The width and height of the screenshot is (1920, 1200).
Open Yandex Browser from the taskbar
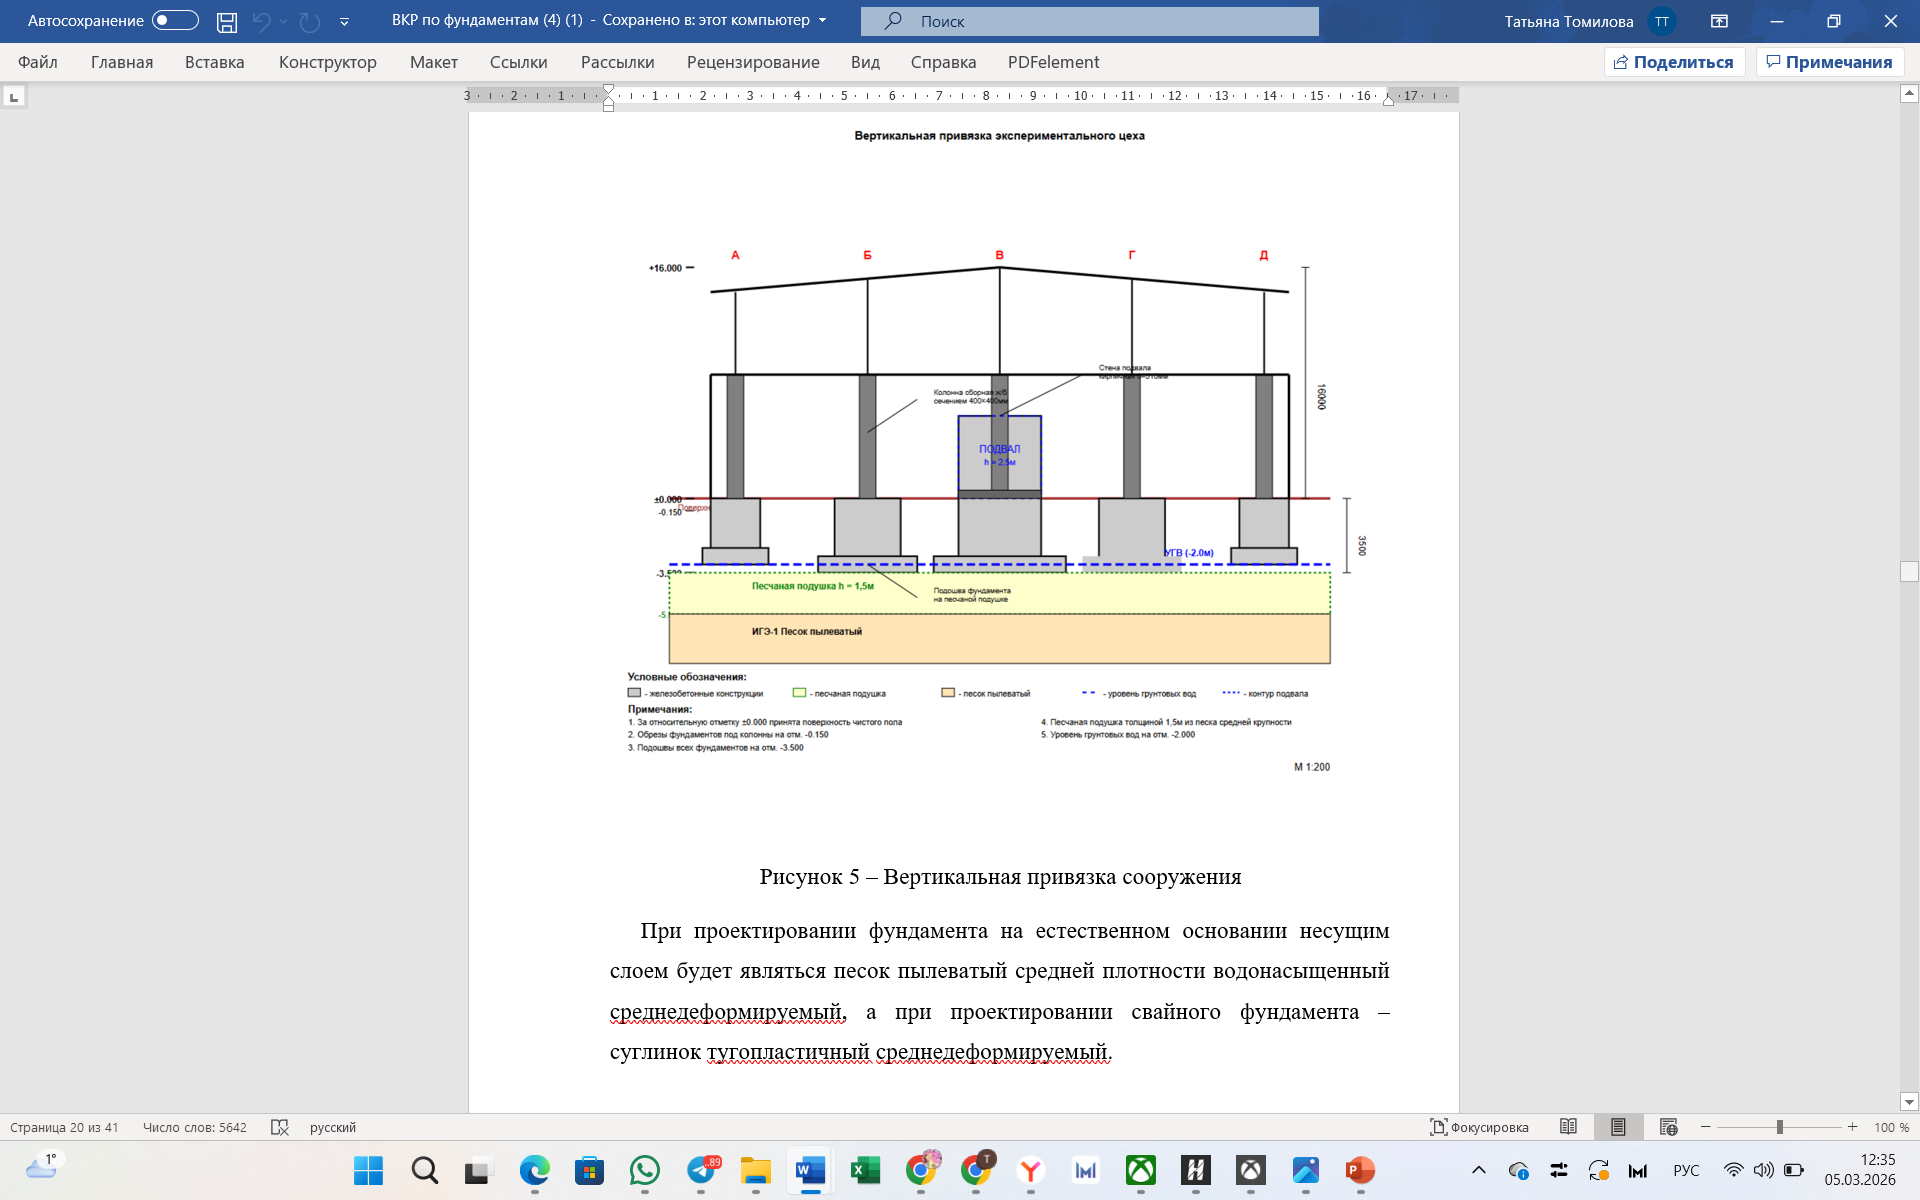click(x=1031, y=1170)
